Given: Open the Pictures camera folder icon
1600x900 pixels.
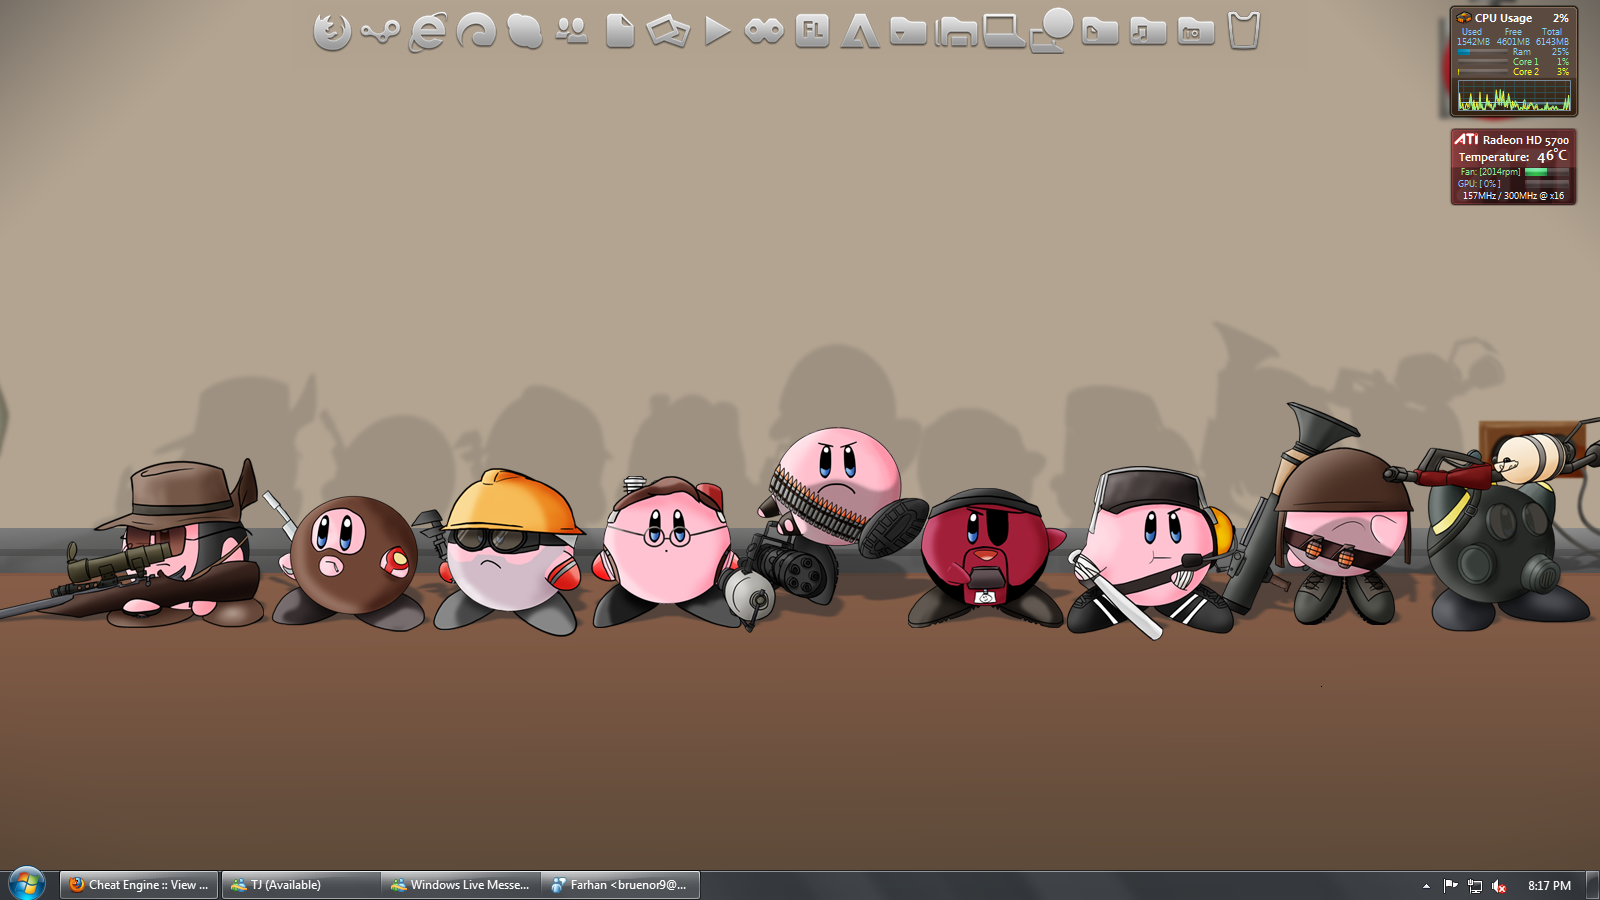Looking at the screenshot, I should click(1195, 32).
